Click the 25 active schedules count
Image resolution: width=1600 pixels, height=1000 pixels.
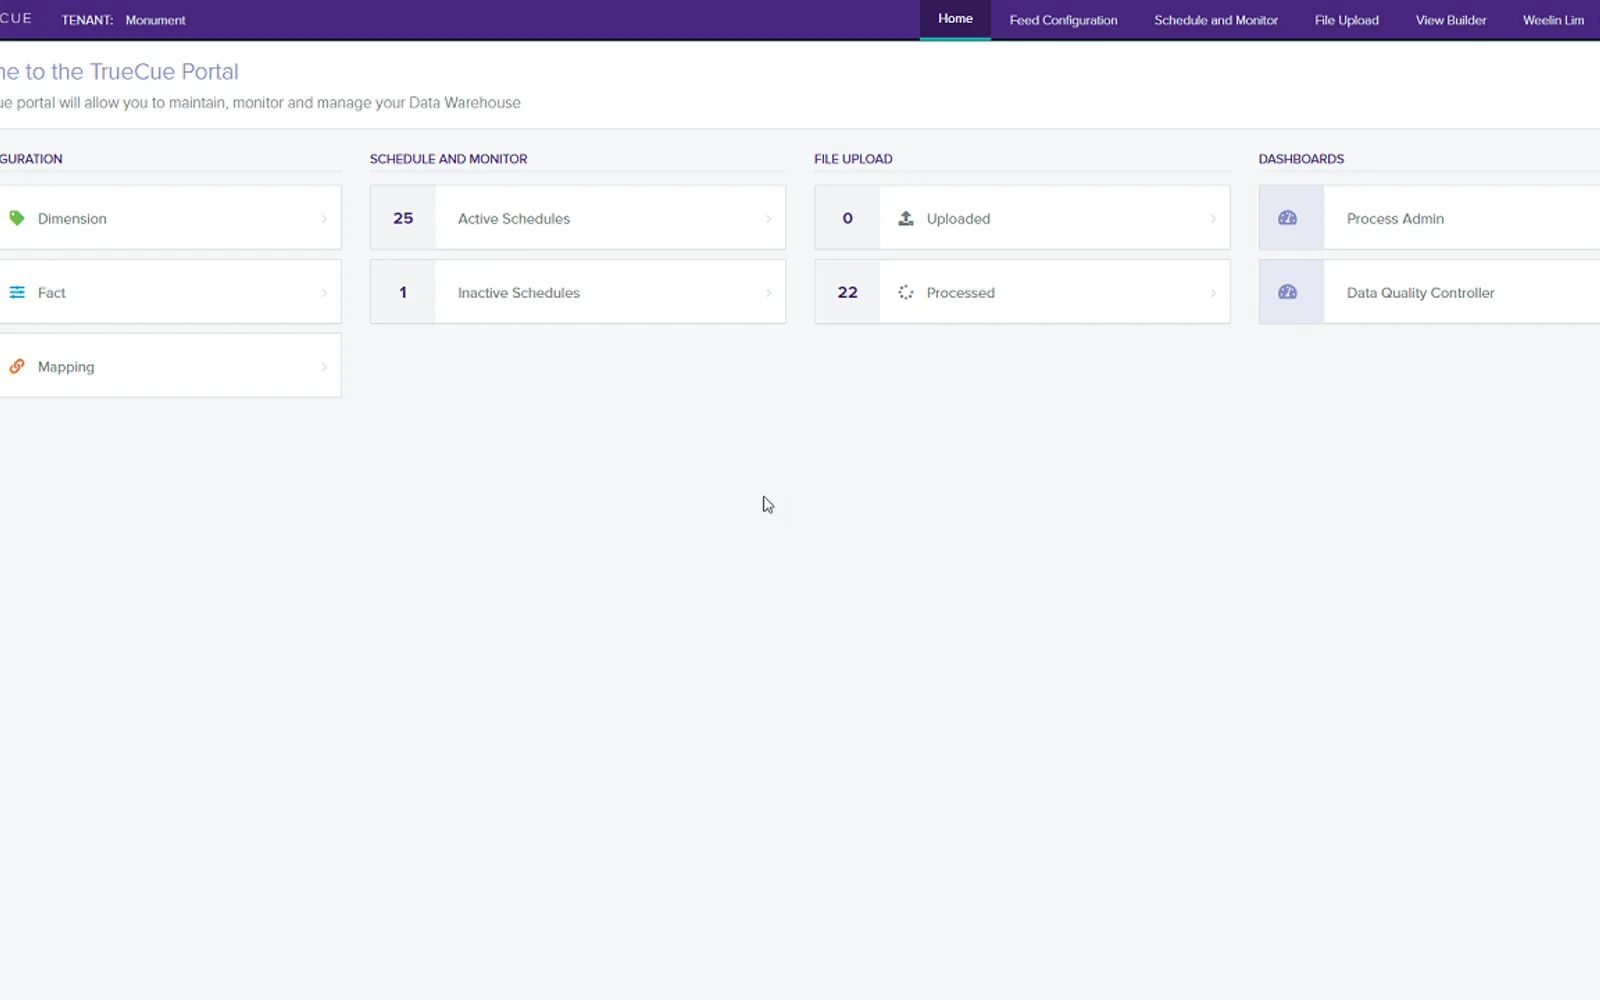(403, 218)
